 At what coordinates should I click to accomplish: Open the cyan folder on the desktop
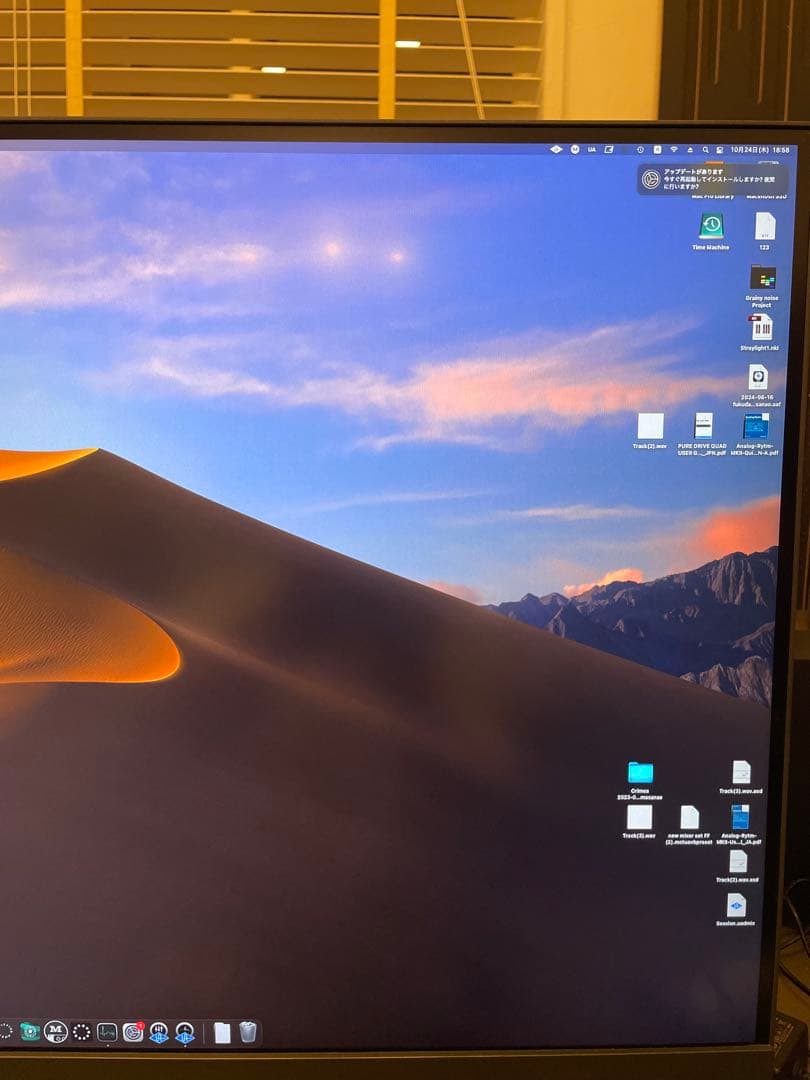click(640, 772)
